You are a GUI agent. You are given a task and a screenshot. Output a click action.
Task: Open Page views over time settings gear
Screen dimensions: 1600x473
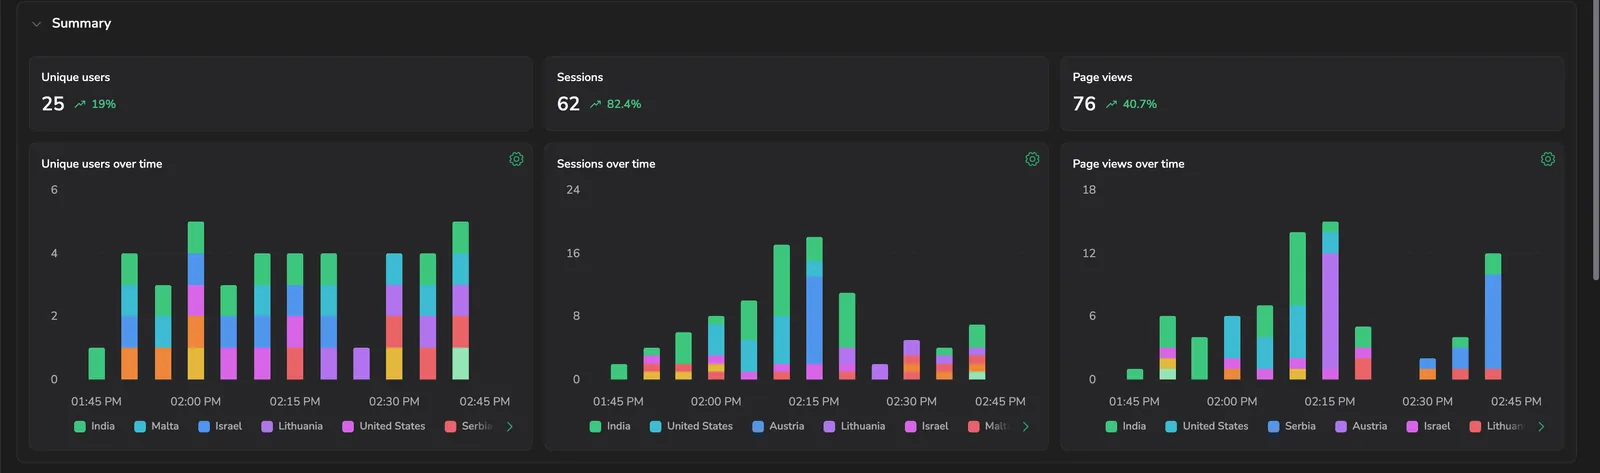pyautogui.click(x=1548, y=159)
